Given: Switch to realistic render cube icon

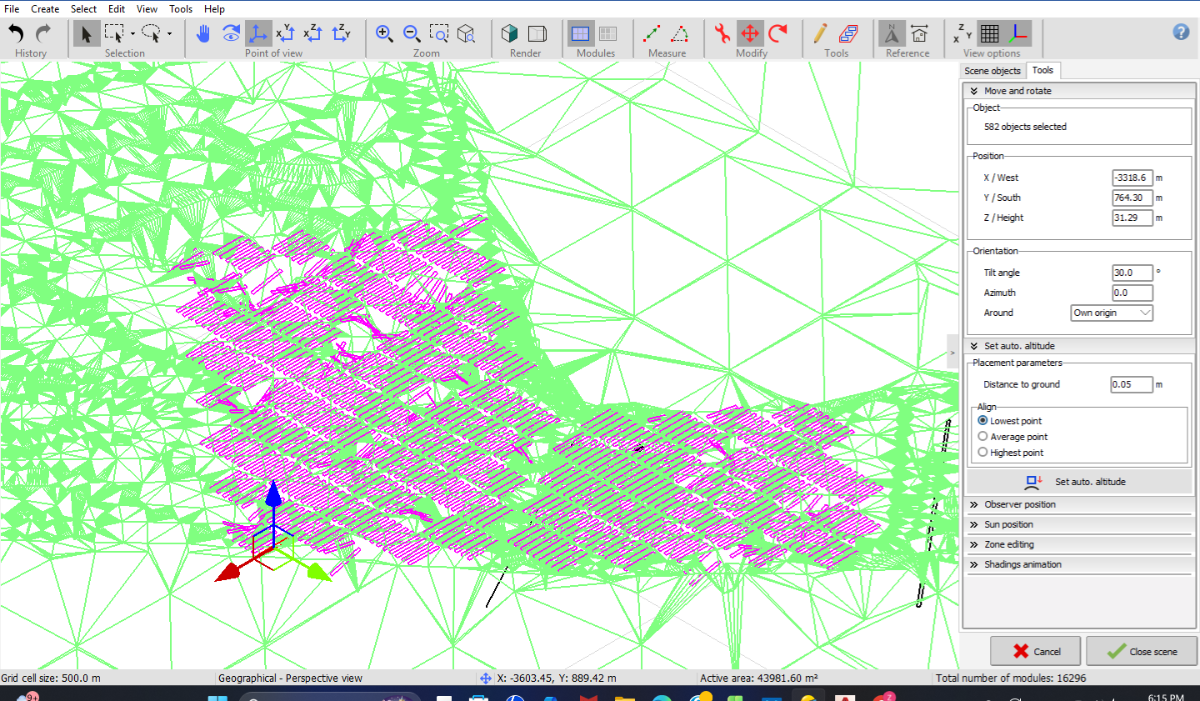Looking at the screenshot, I should click(510, 33).
